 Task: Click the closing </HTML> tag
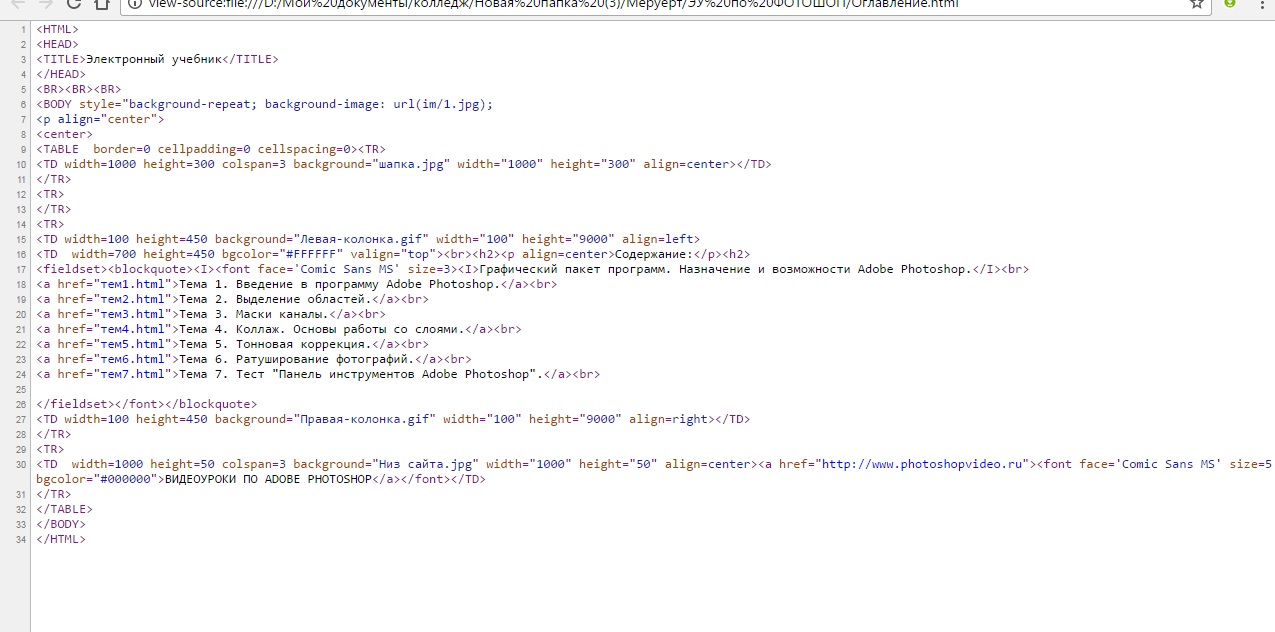point(61,539)
